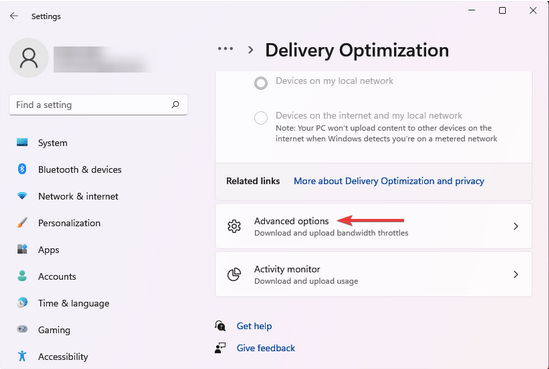The image size is (549, 369).
Task: Open Accessibility settings category
Action: (x=63, y=356)
